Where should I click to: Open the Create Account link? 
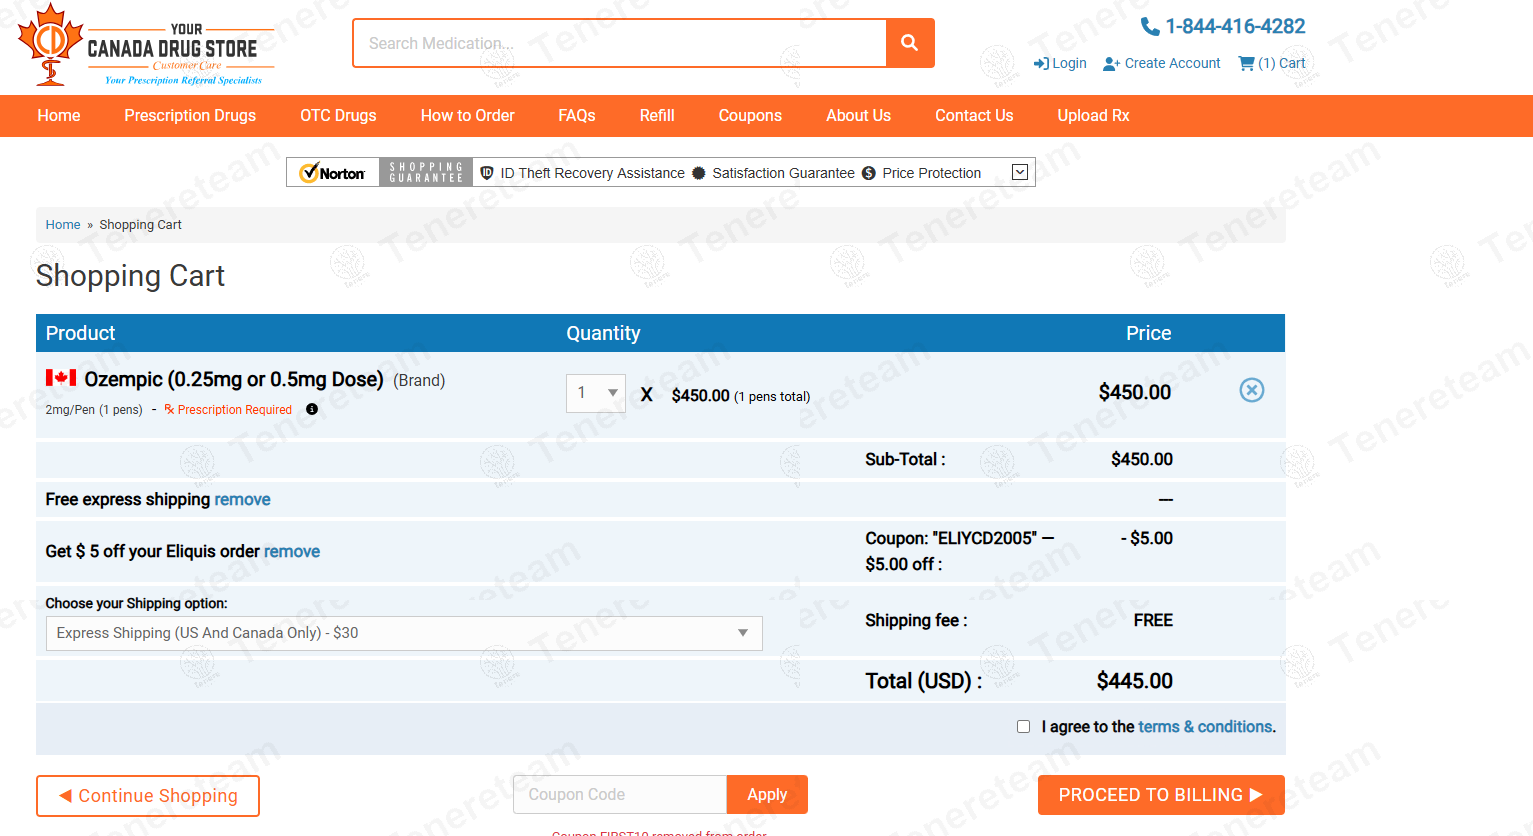tap(1161, 63)
